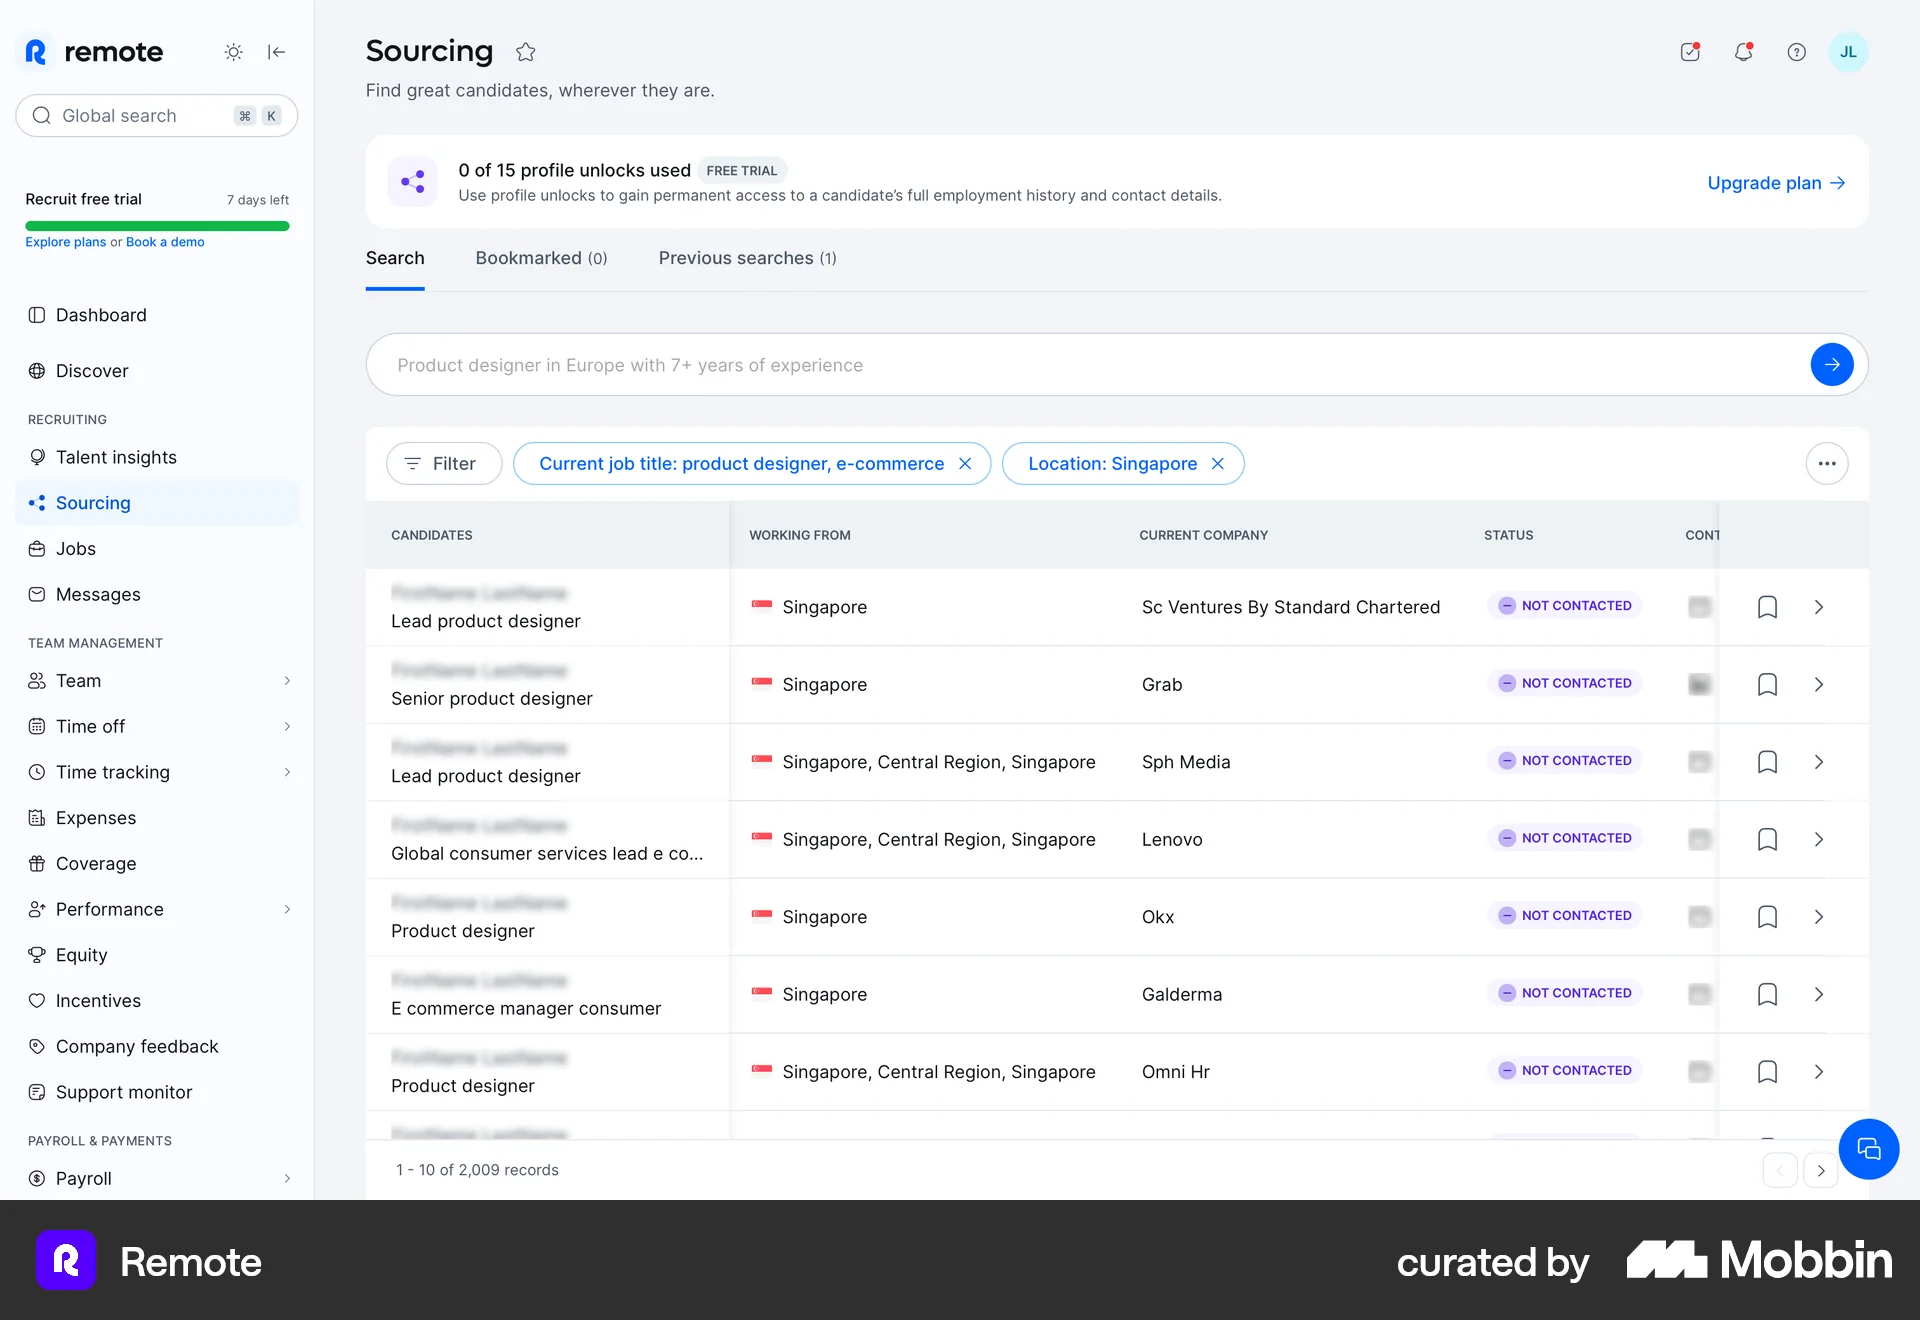The height and width of the screenshot is (1320, 1920).
Task: Bookmark the Okx product designer candidate
Action: click(1767, 916)
